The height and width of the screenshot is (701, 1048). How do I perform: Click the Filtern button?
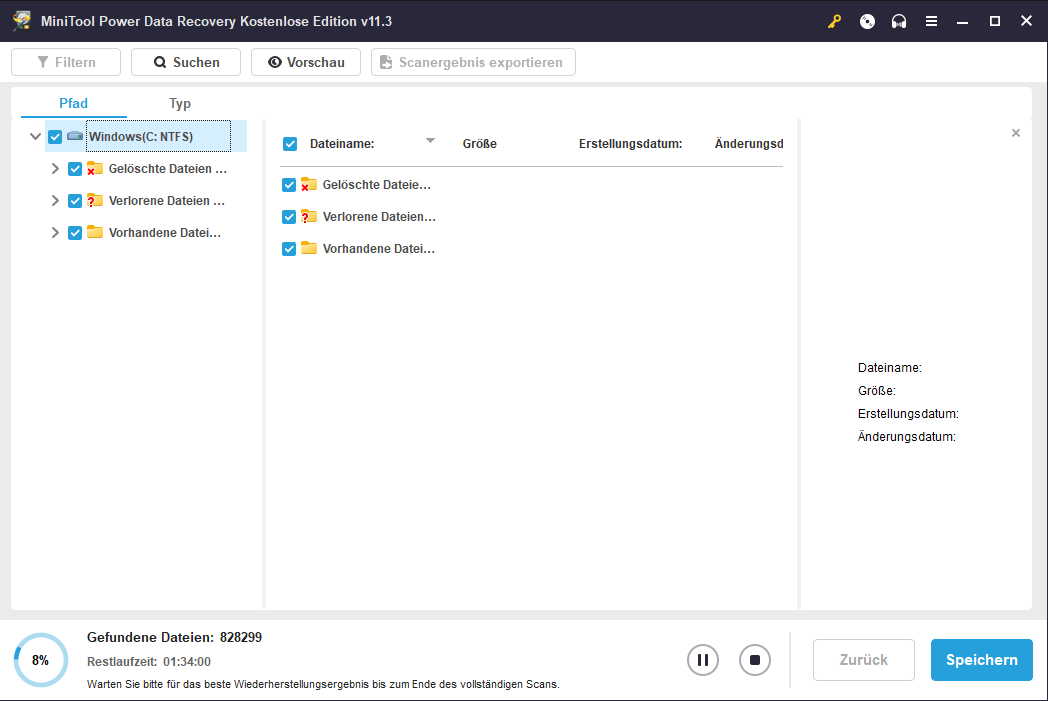66,62
